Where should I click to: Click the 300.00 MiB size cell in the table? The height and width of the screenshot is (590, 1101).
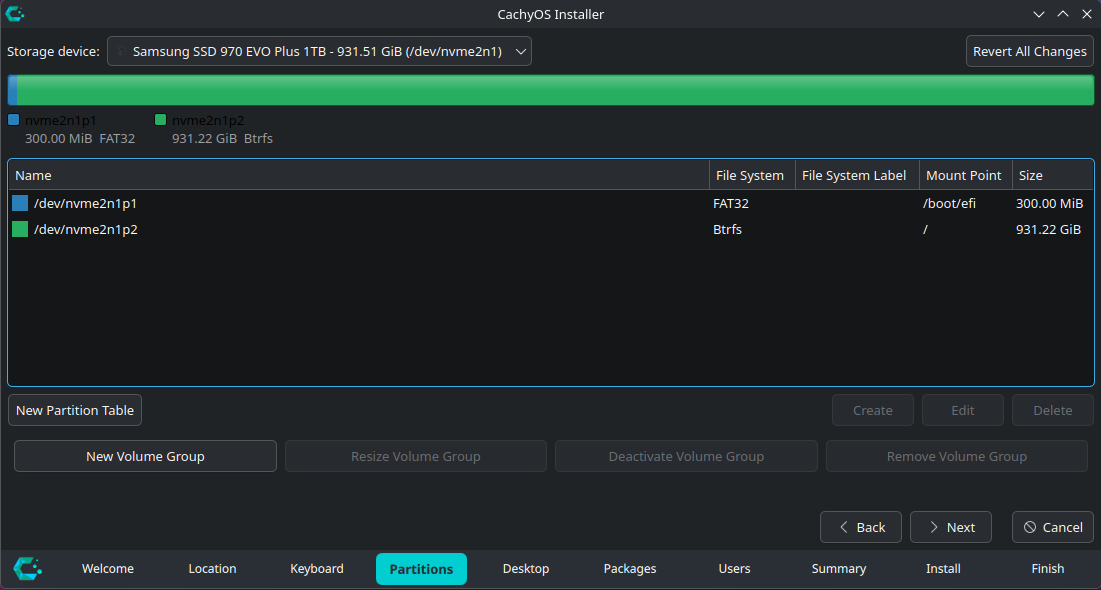[x=1049, y=204]
